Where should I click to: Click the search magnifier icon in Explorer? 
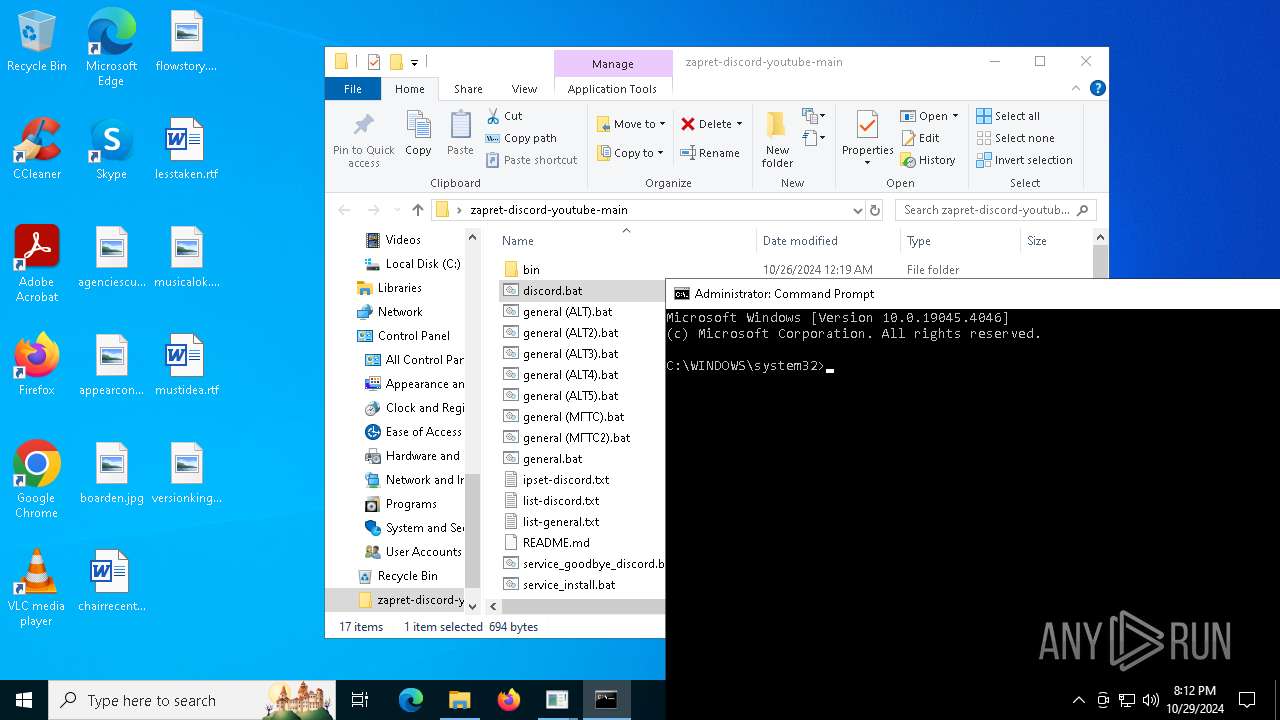(x=1083, y=210)
